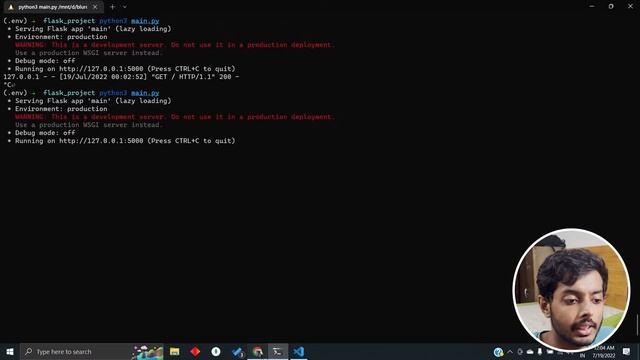Show hidden system tray icons

click(x=510, y=351)
